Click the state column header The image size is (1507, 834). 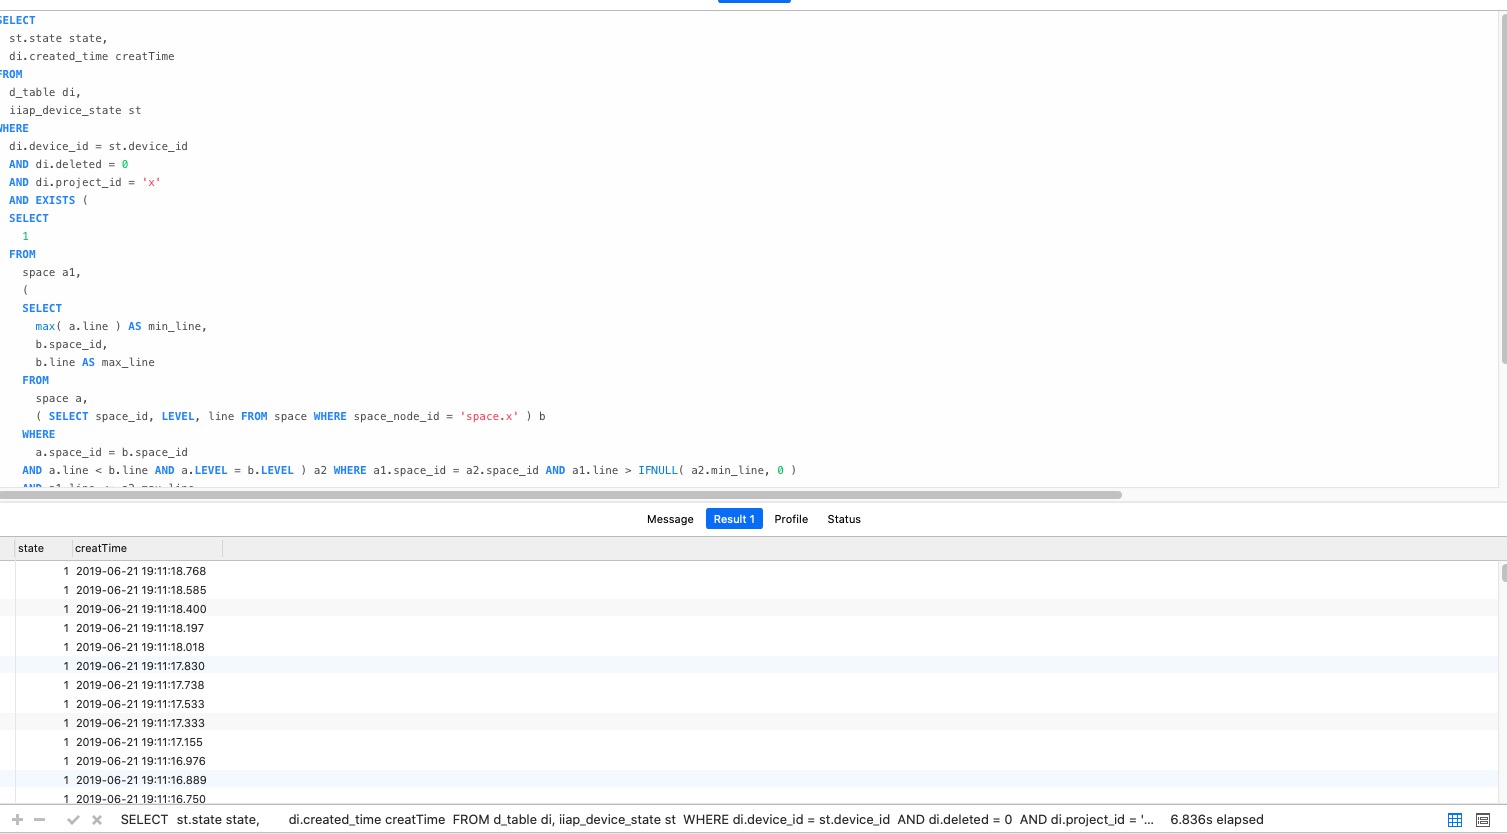(44, 548)
